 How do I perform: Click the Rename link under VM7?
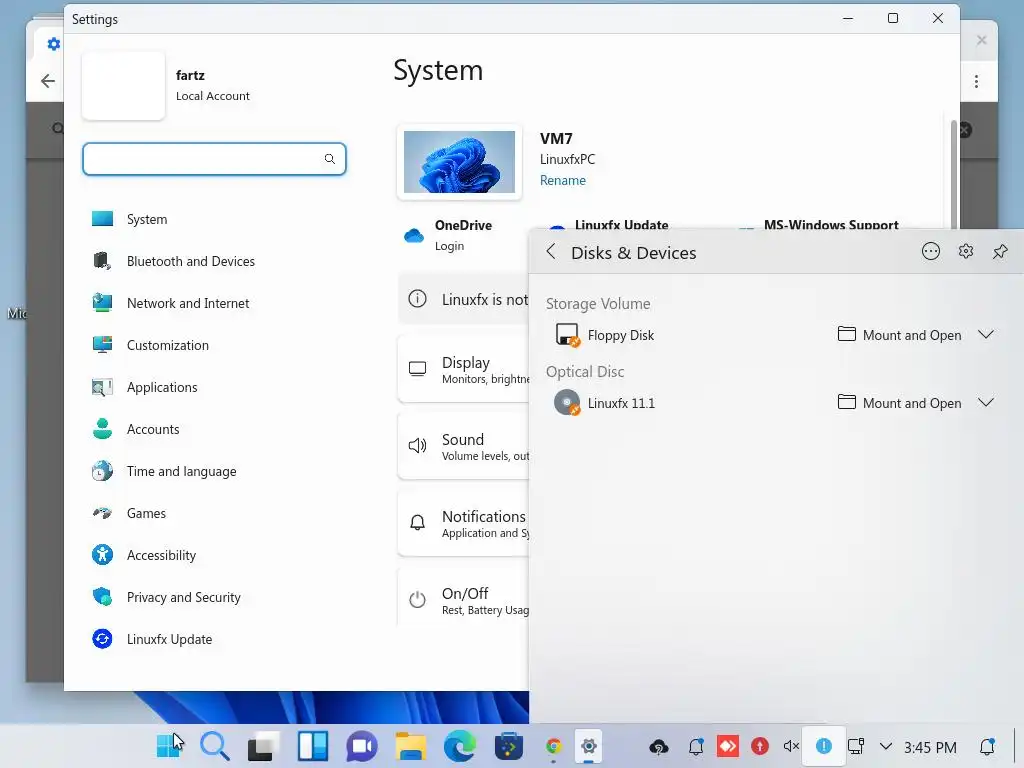coord(562,180)
